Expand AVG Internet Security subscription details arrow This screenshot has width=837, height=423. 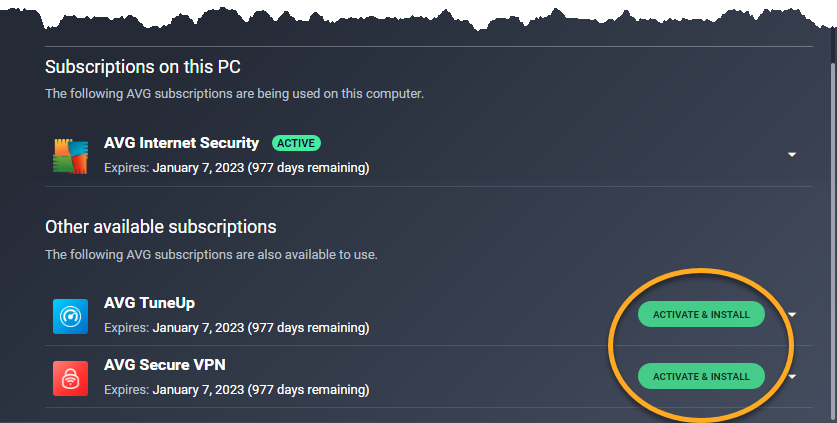[x=792, y=155]
